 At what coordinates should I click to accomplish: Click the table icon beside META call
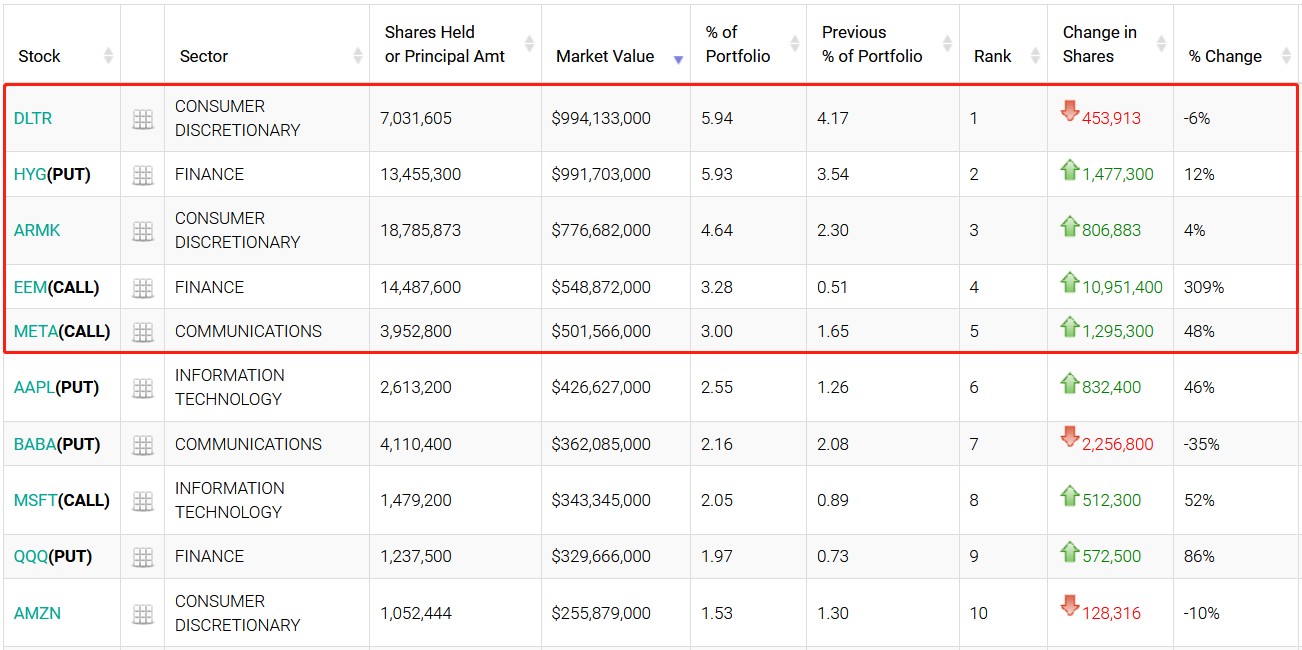pyautogui.click(x=143, y=332)
